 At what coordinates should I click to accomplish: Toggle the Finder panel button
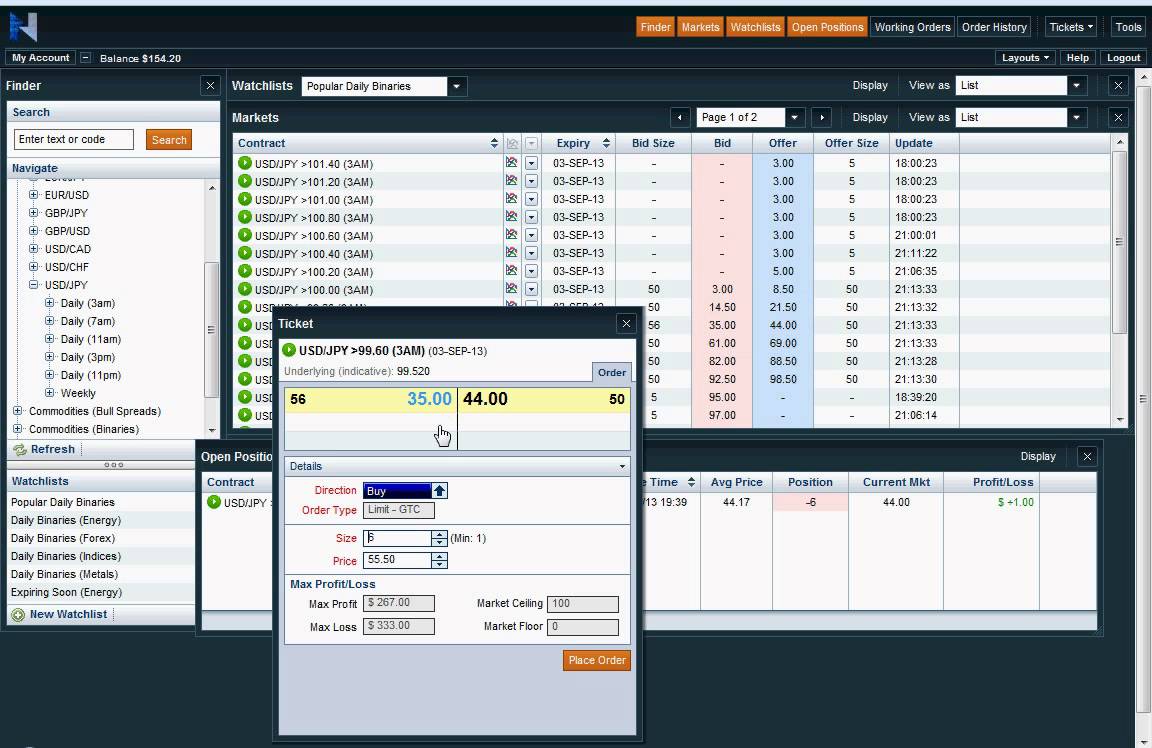(x=655, y=27)
